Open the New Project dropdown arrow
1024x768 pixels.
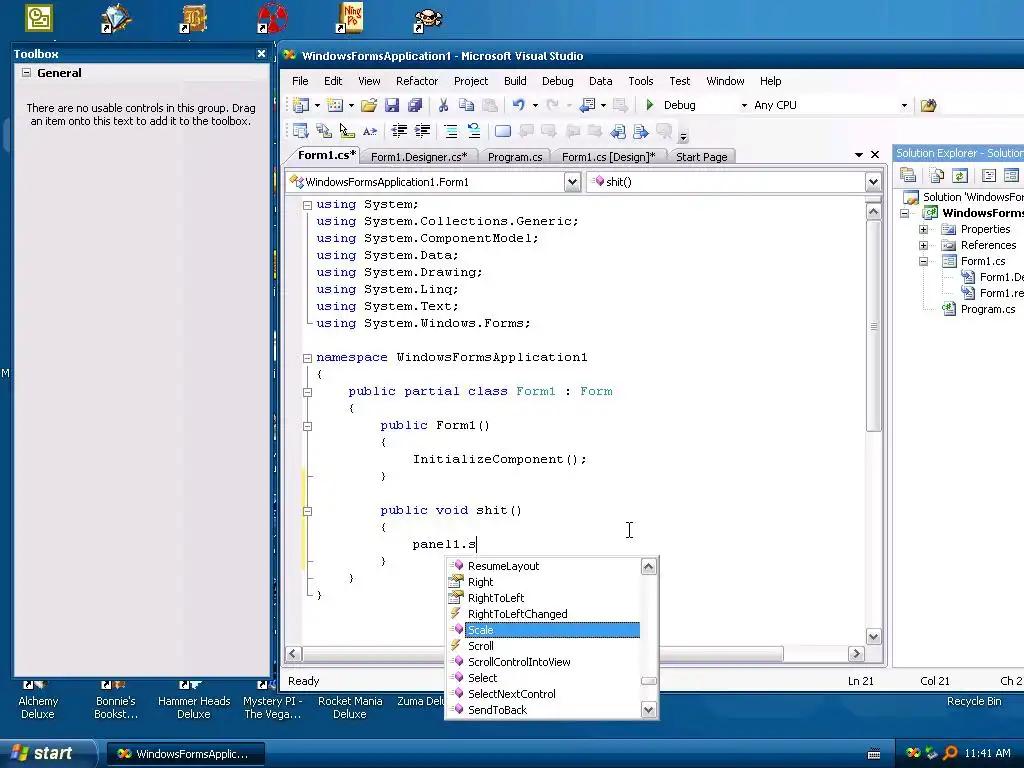point(317,105)
